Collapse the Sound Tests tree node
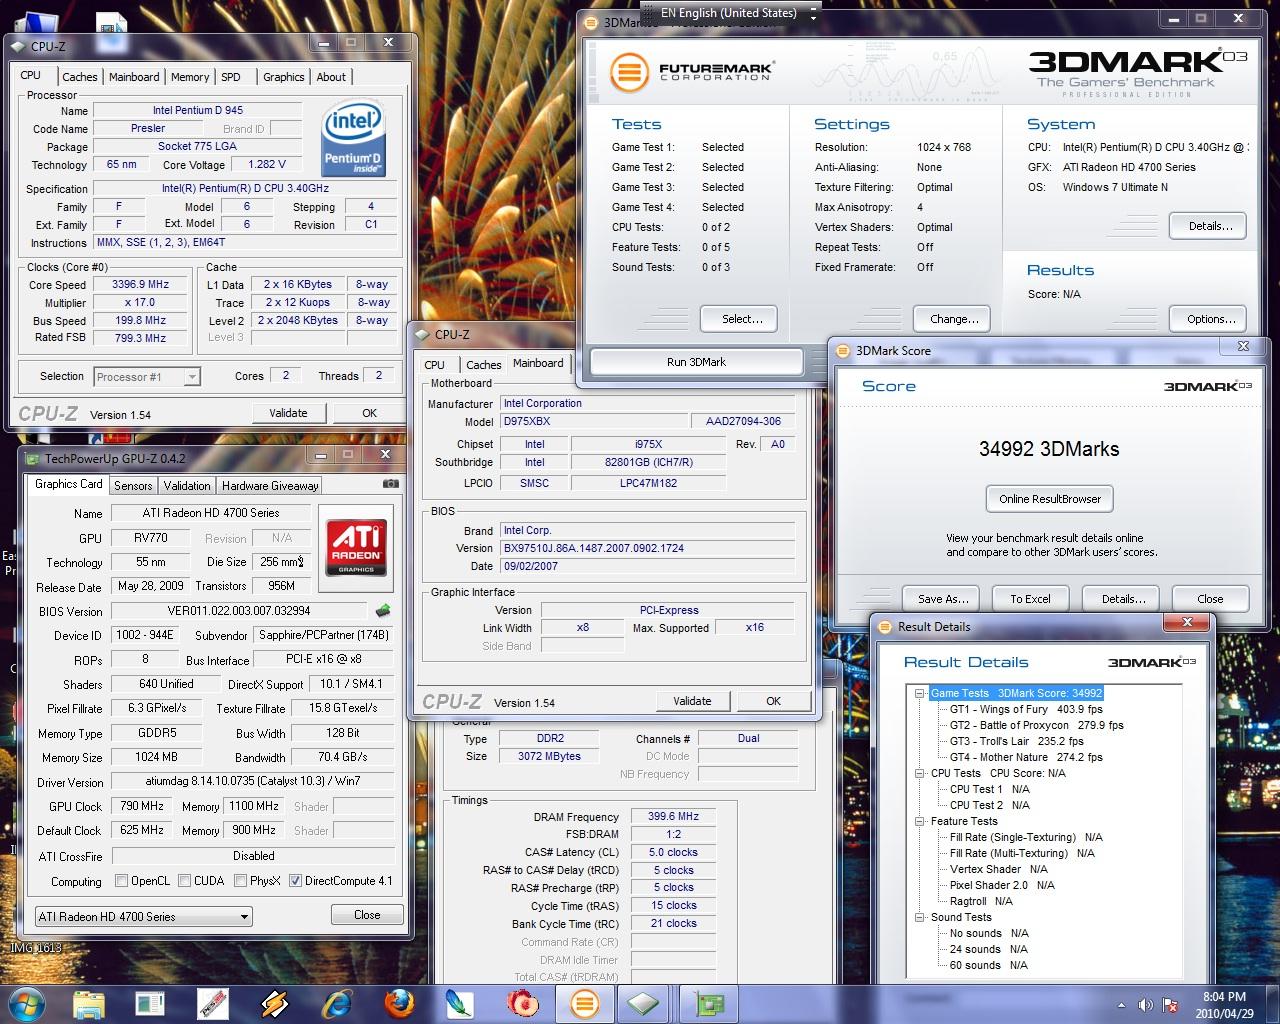Image resolution: width=1280 pixels, height=1024 pixels. (920, 917)
